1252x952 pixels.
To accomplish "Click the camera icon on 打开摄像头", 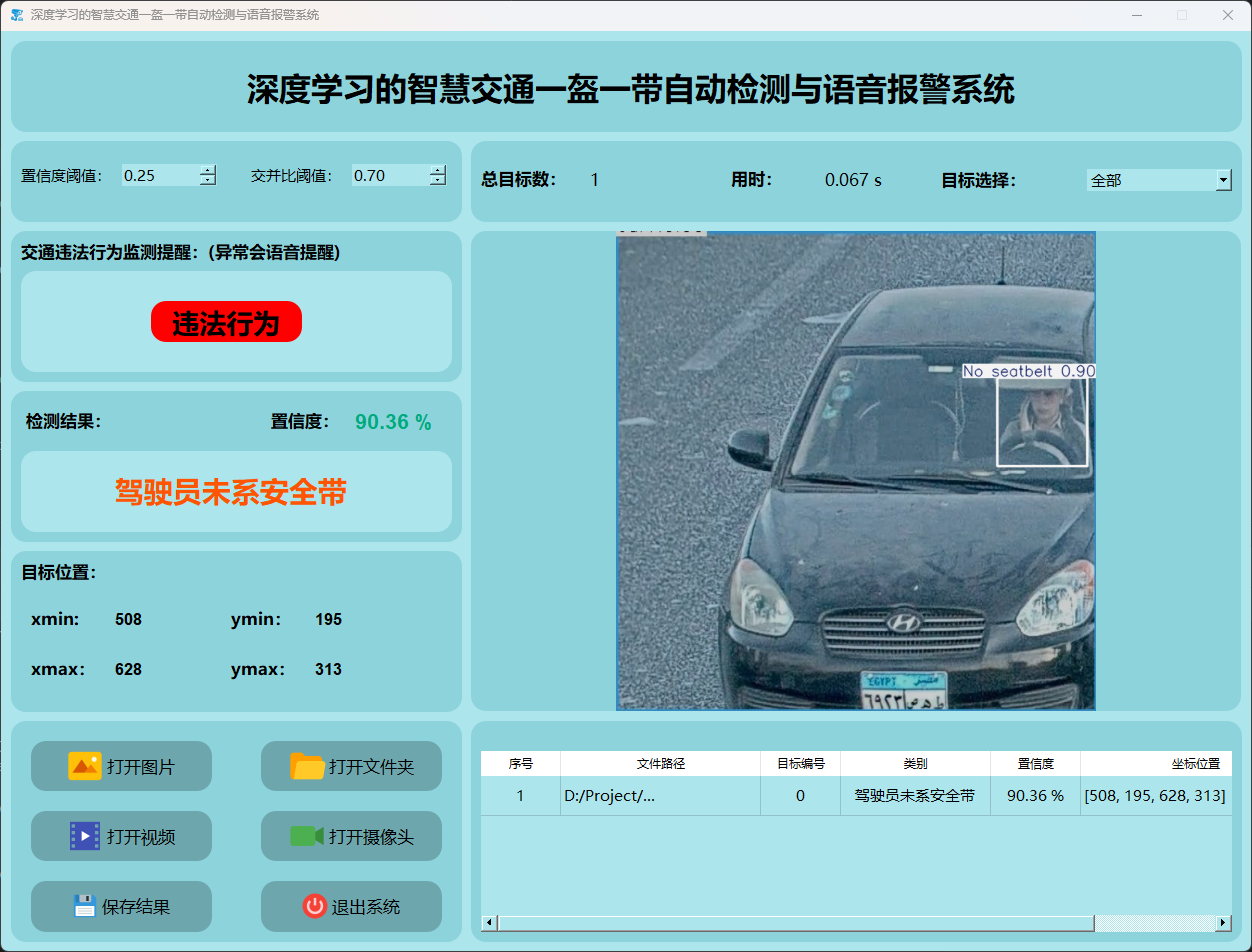I will click(307, 836).
